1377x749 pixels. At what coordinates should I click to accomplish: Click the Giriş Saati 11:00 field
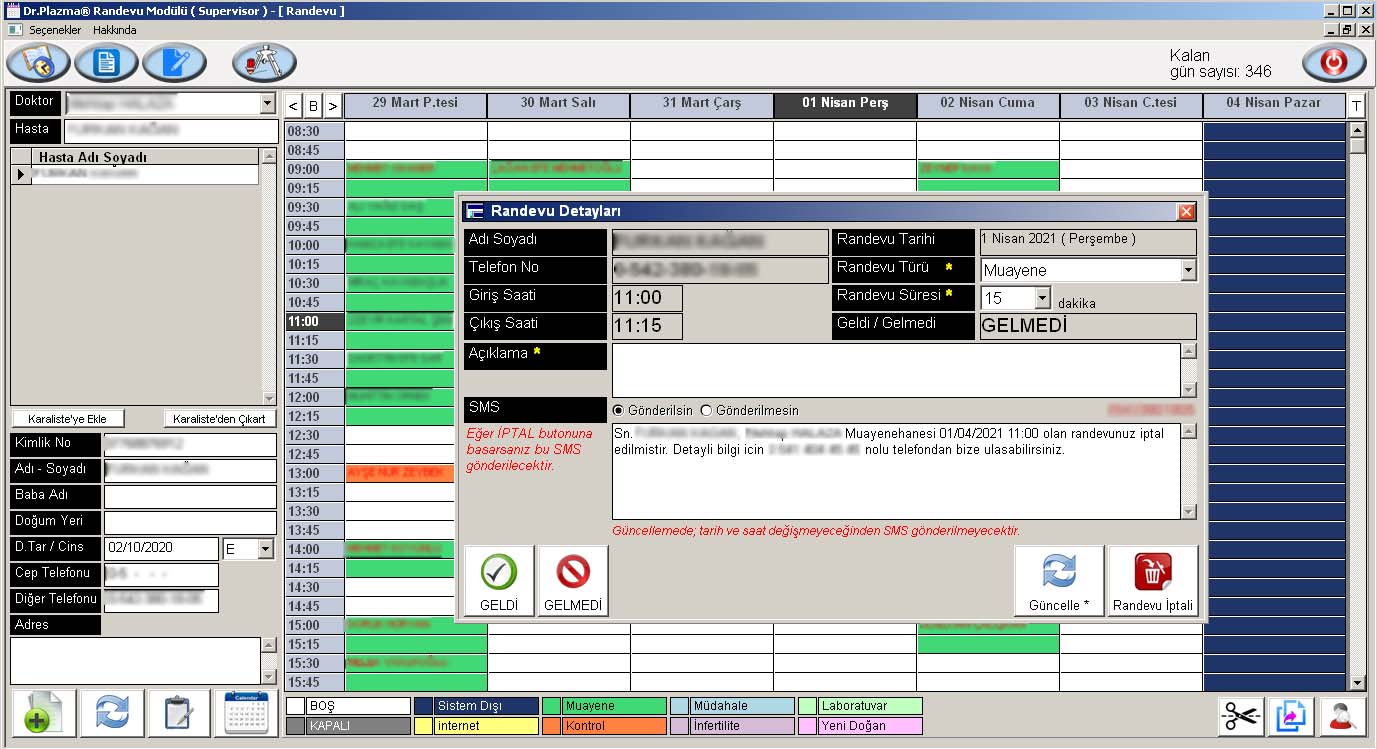click(x=647, y=298)
